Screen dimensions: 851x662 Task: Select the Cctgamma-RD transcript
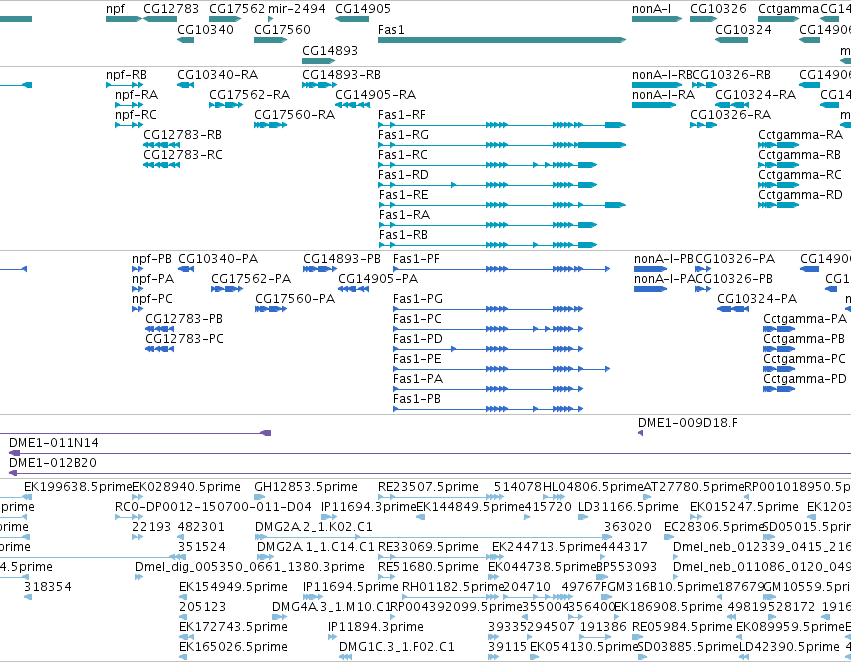click(779, 205)
